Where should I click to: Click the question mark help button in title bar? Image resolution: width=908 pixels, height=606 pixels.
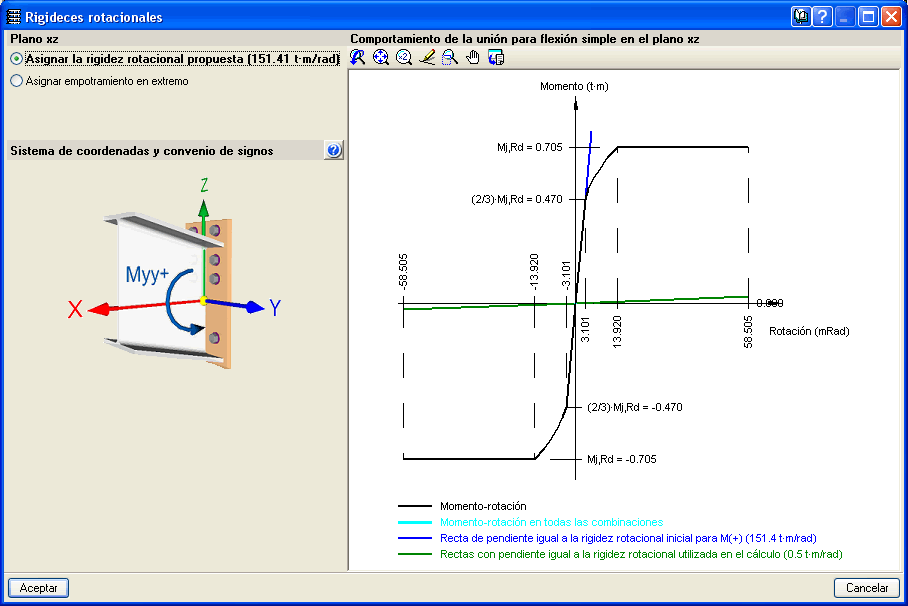point(822,17)
